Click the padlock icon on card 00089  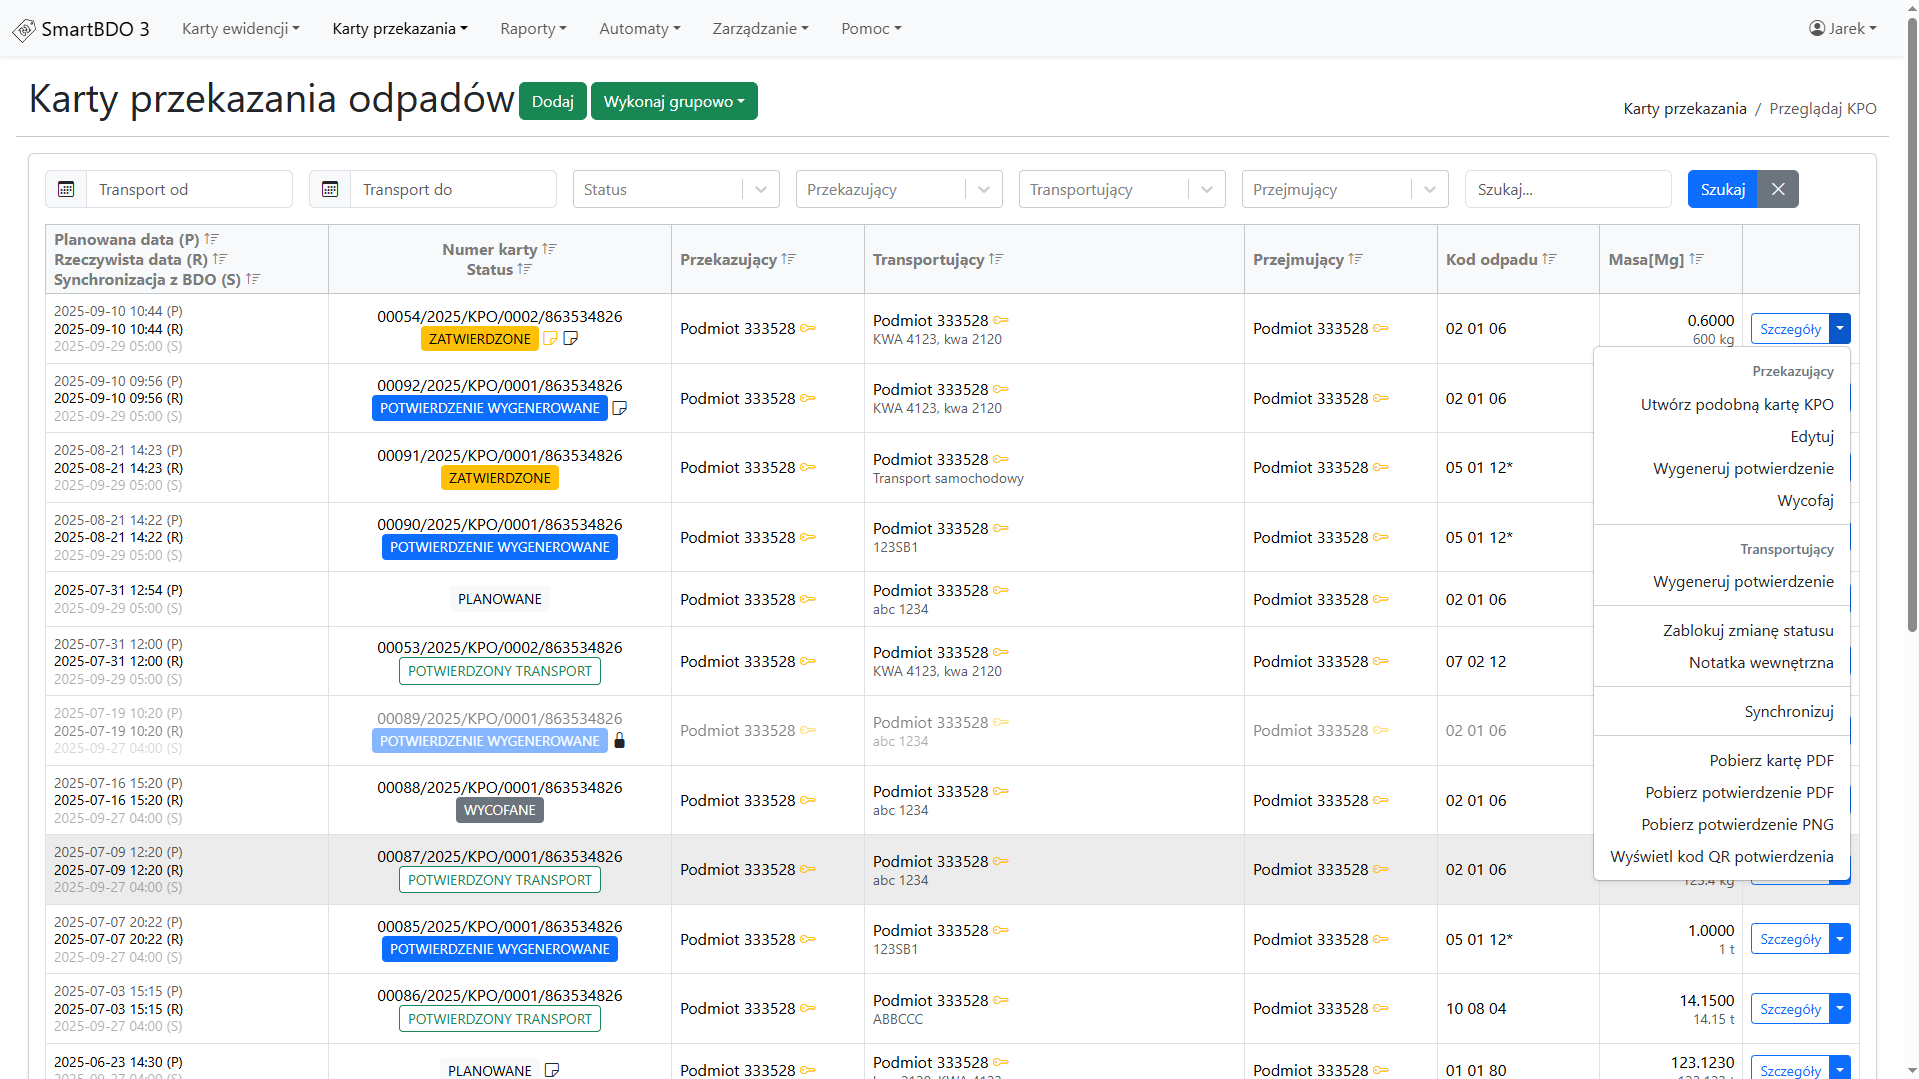[619, 741]
